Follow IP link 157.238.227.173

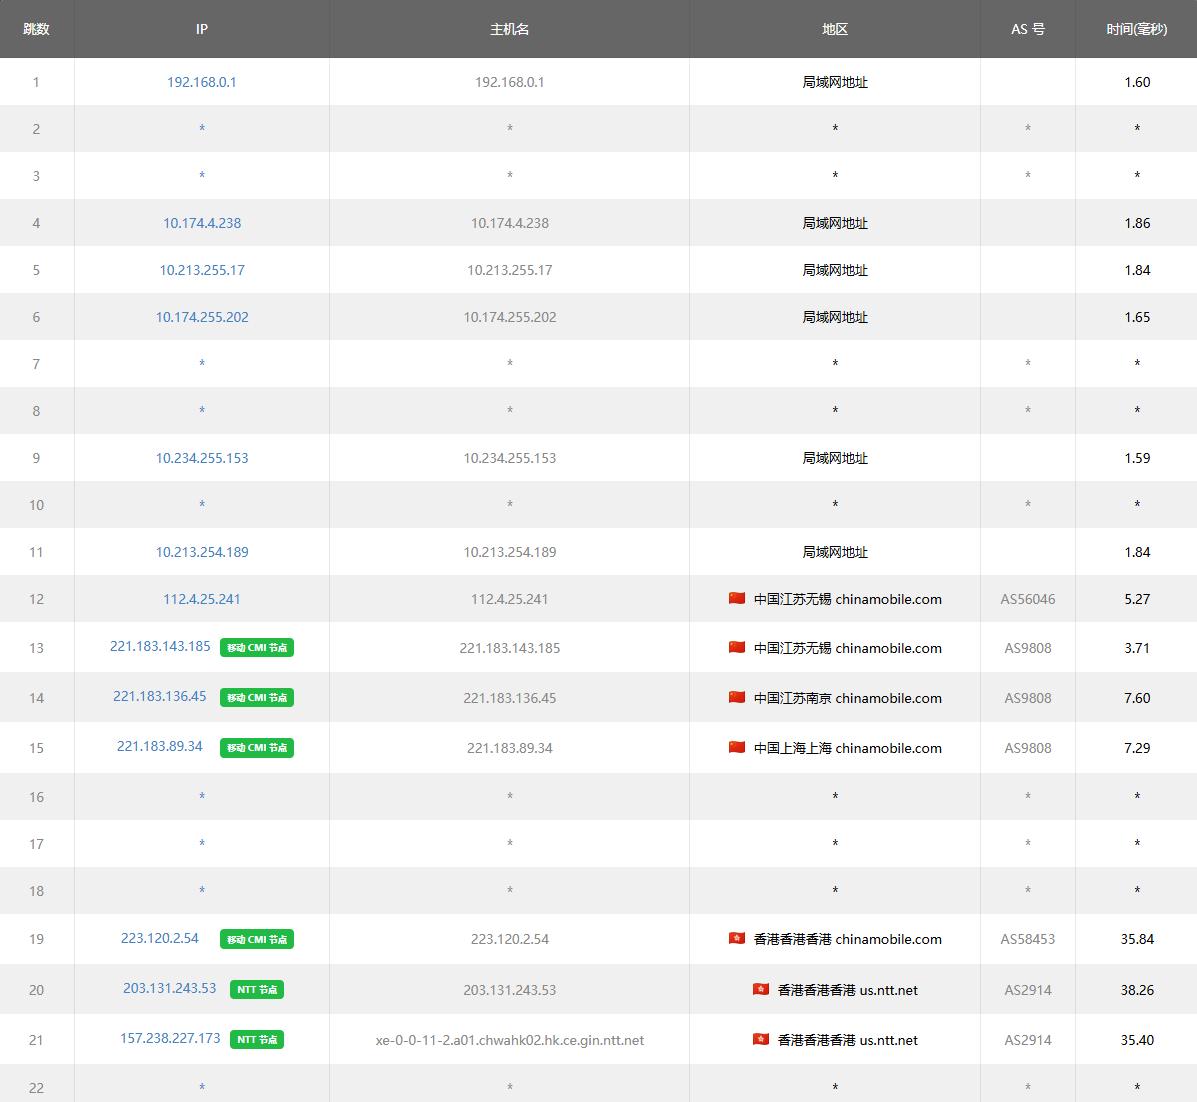169,1039
